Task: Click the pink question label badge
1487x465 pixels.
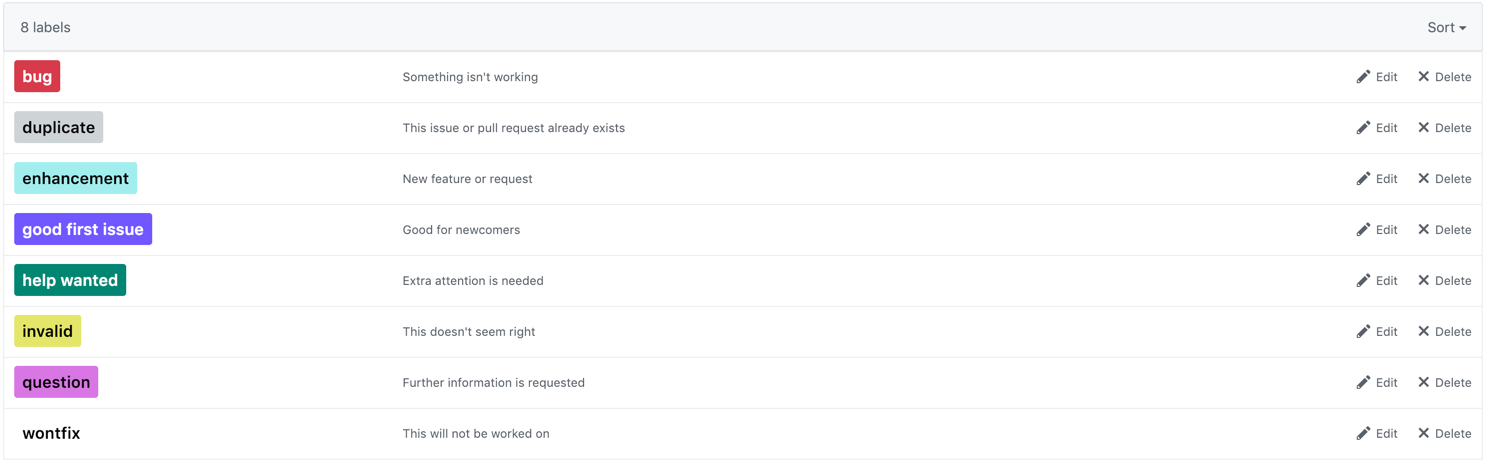Action: coord(56,383)
